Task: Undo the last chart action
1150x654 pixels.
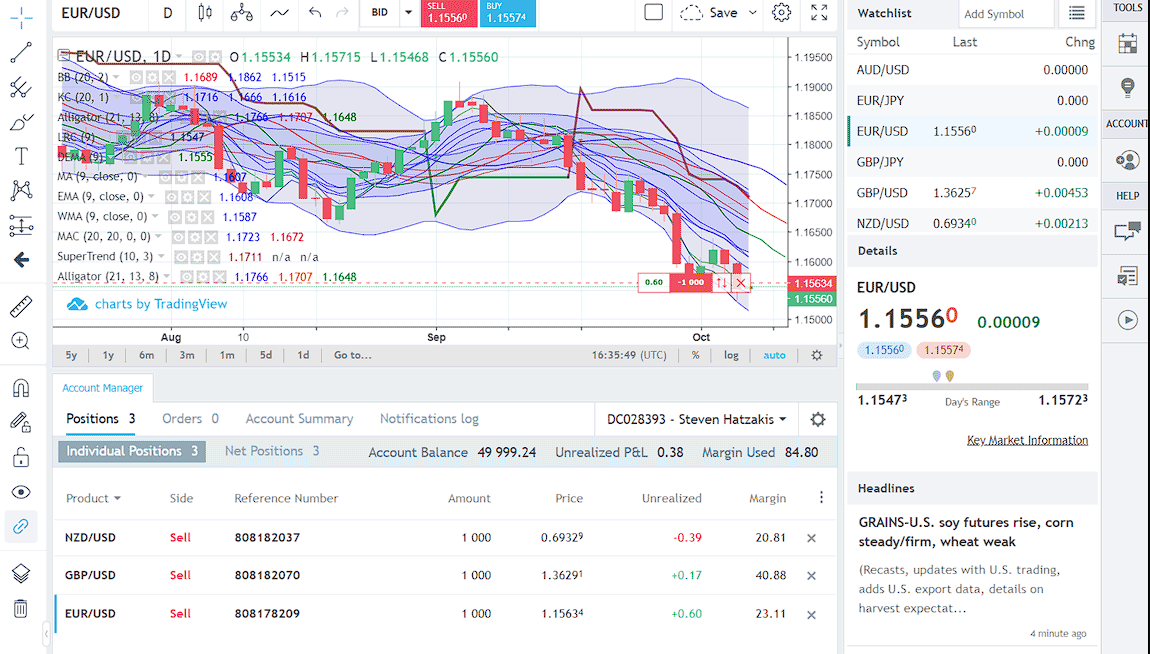Action: (x=315, y=13)
